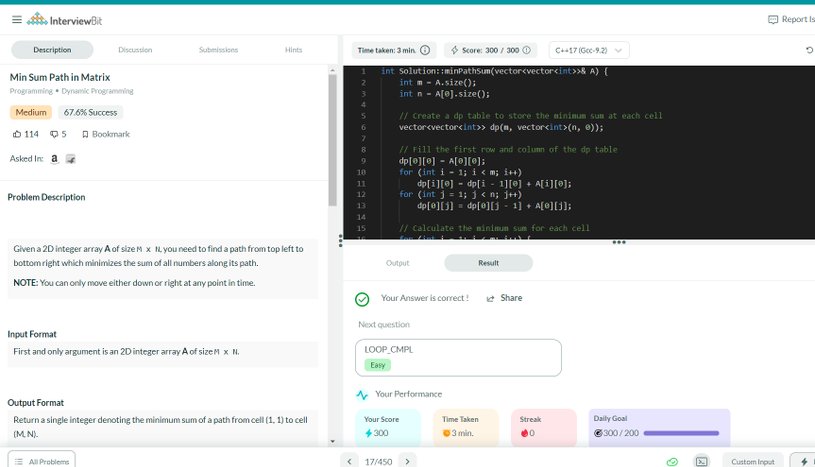The image size is (815, 467).
Task: Click the 17/450 problem counter
Action: [378, 462]
